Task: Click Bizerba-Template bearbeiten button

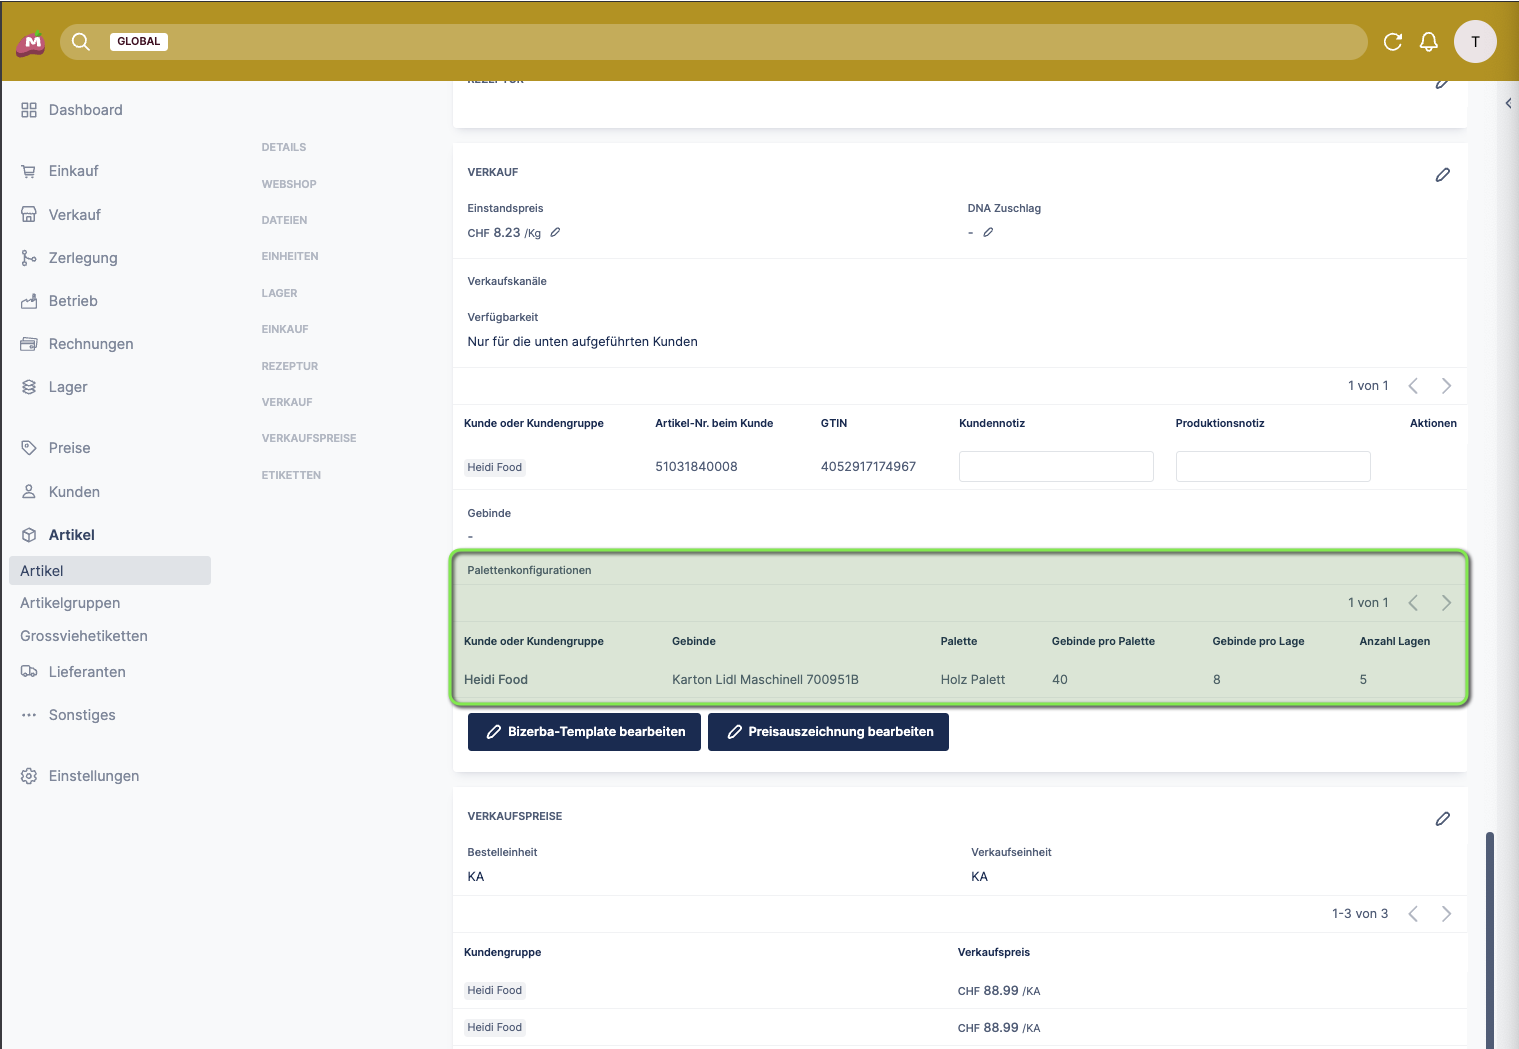Action: click(584, 732)
